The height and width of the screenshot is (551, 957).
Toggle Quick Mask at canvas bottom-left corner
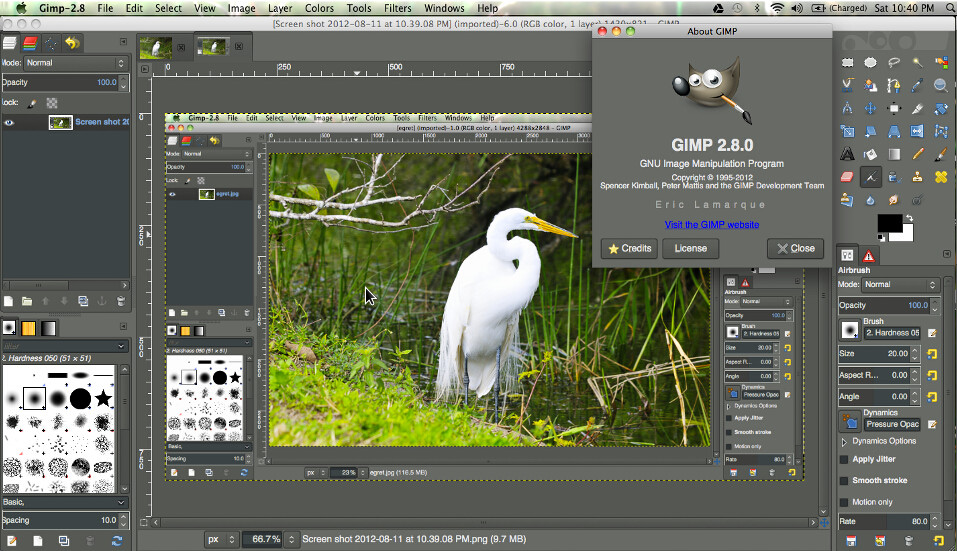144,522
